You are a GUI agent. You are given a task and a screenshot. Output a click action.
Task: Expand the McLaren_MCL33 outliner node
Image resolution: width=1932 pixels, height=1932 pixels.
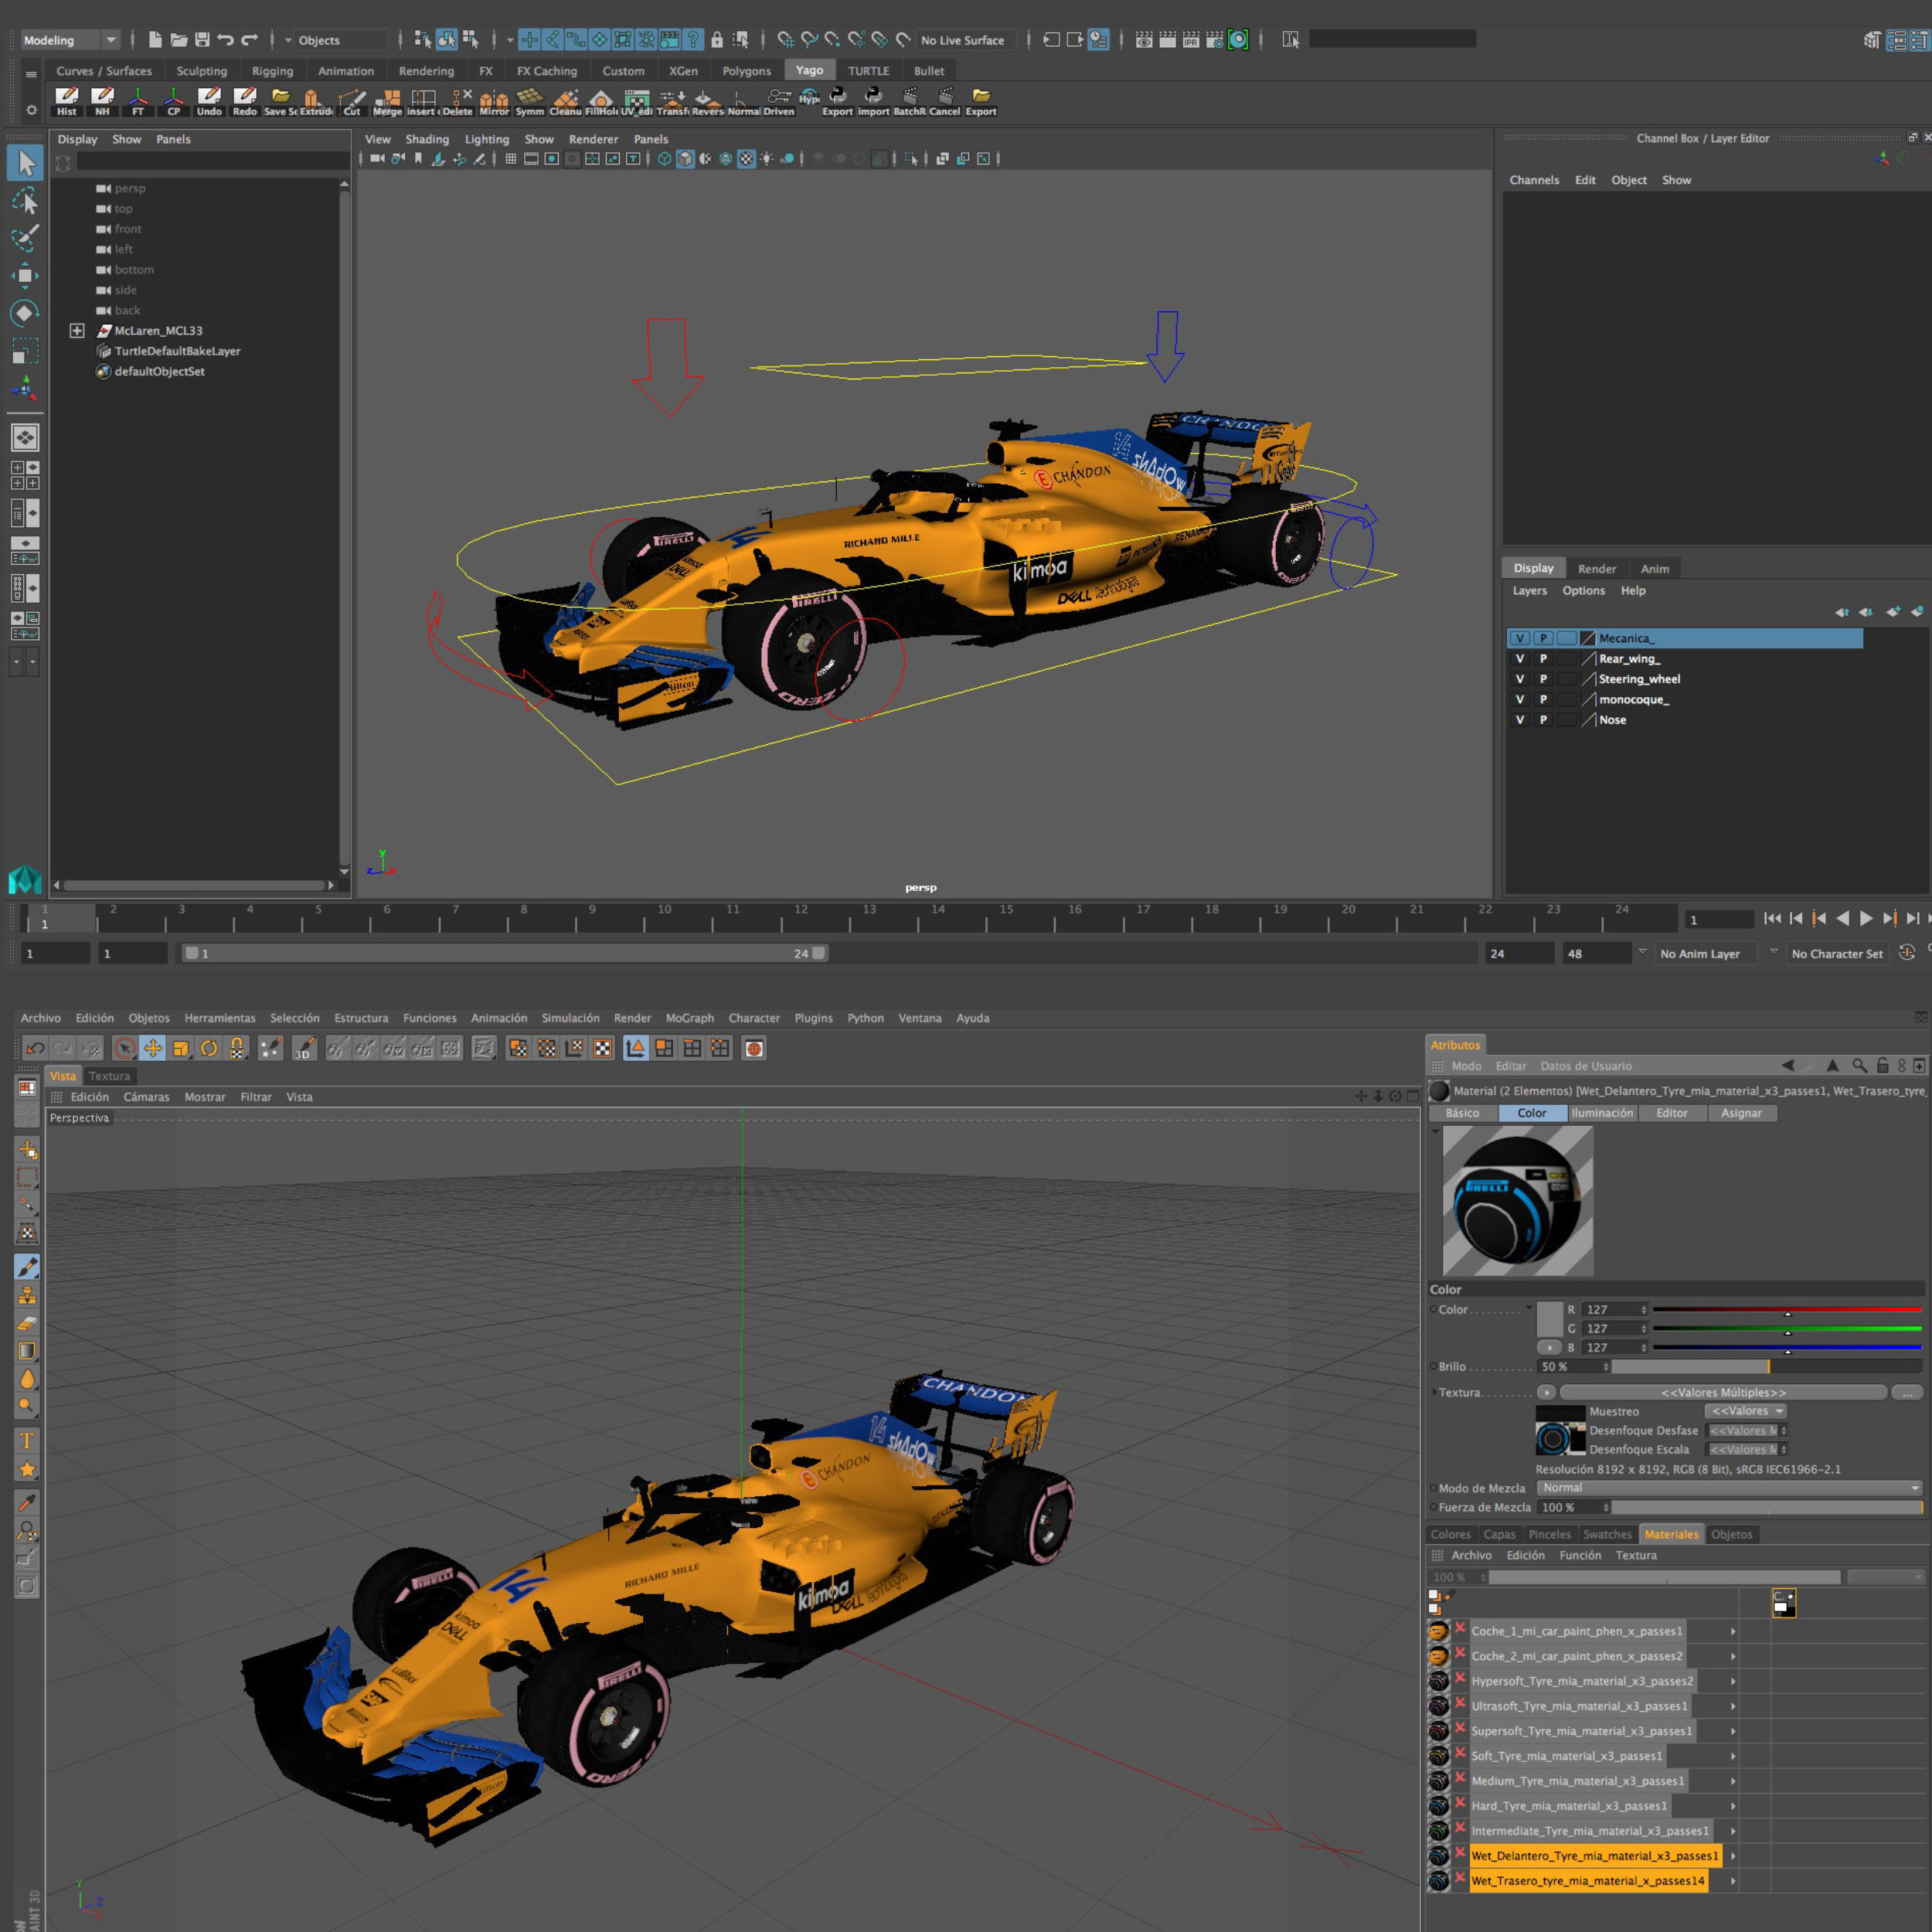pos(77,330)
